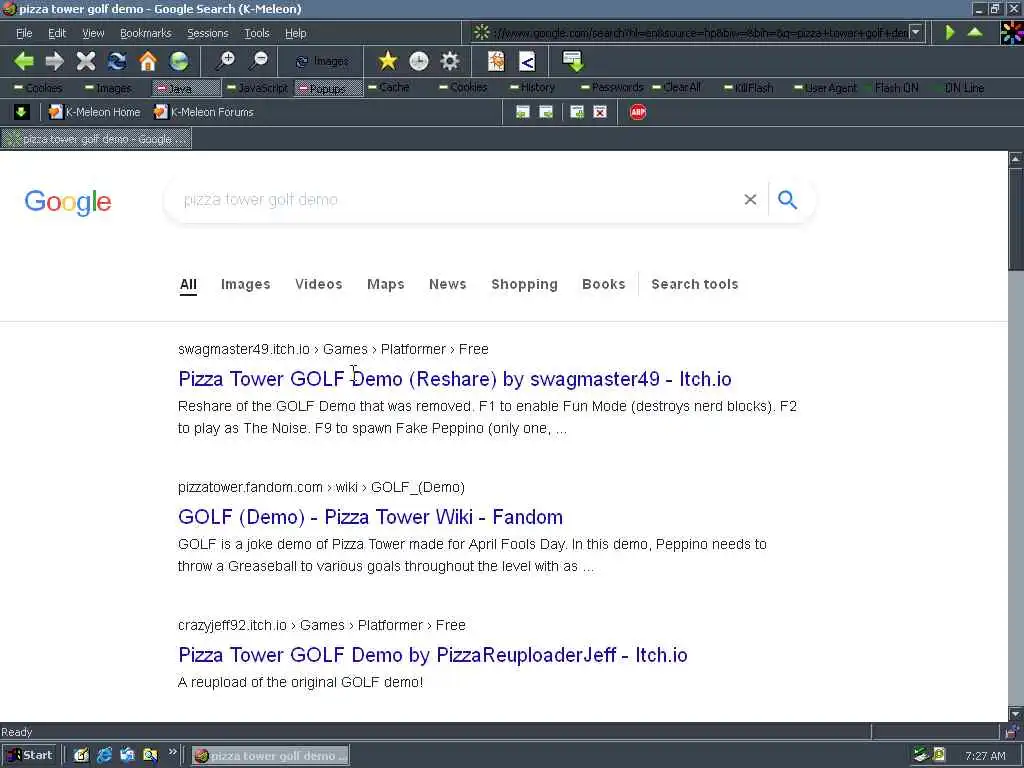The image size is (1024, 768).
Task: Click the Clear All privacy button
Action: coord(676,88)
